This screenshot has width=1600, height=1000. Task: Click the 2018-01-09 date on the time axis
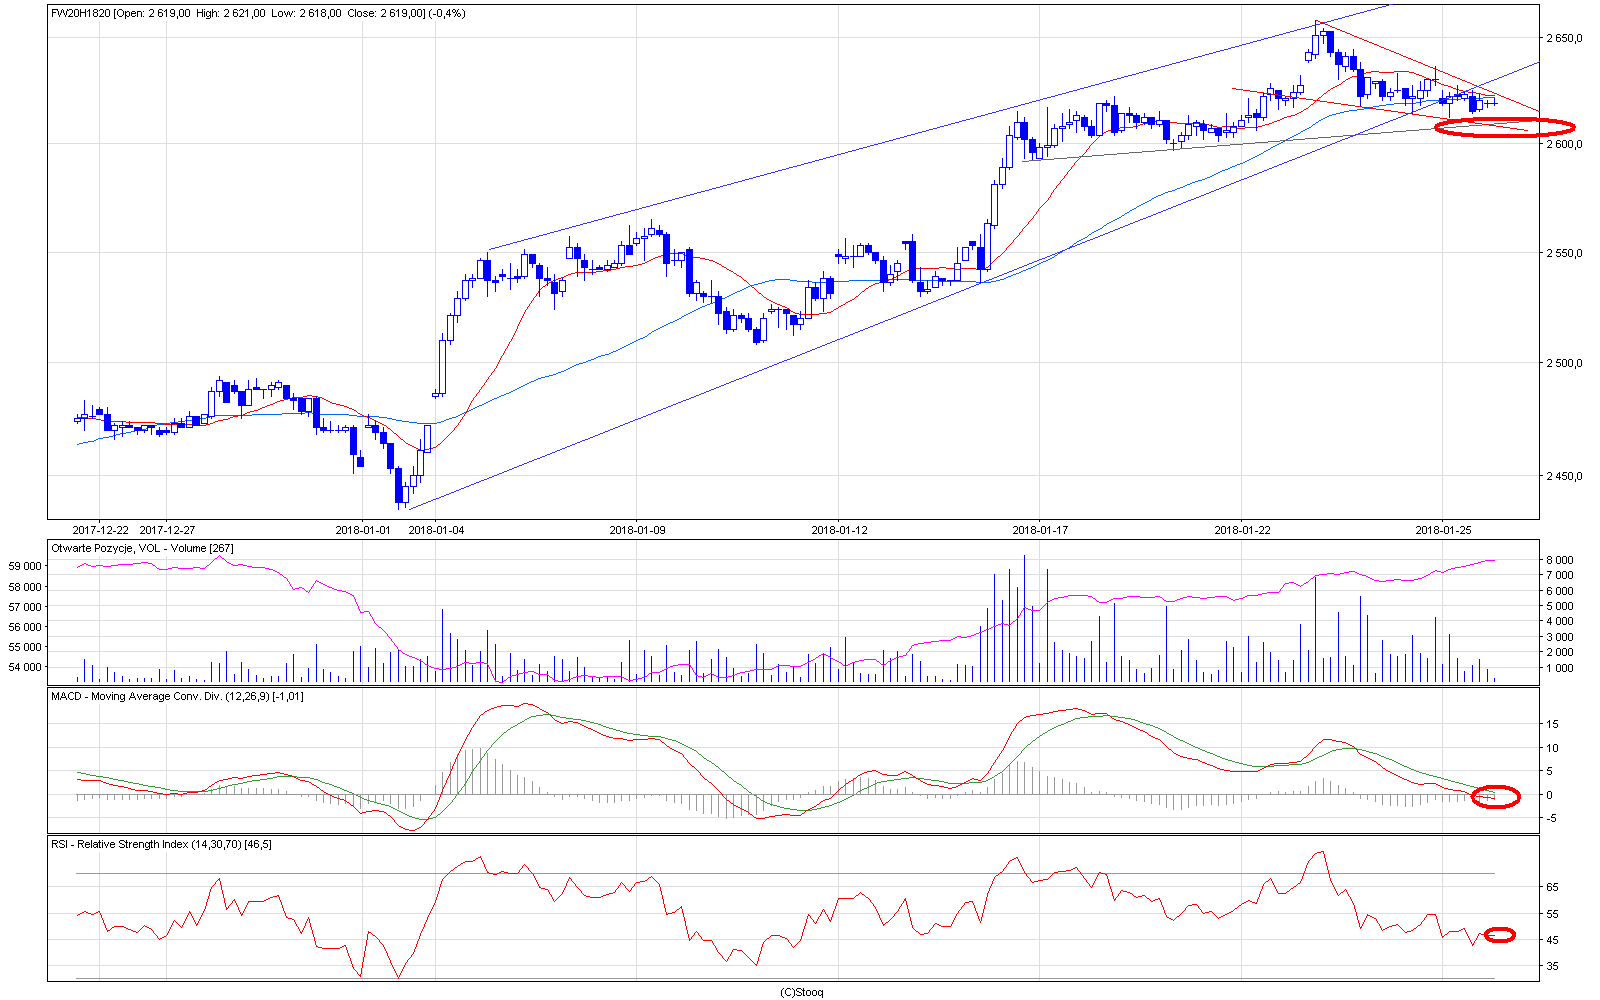click(638, 530)
